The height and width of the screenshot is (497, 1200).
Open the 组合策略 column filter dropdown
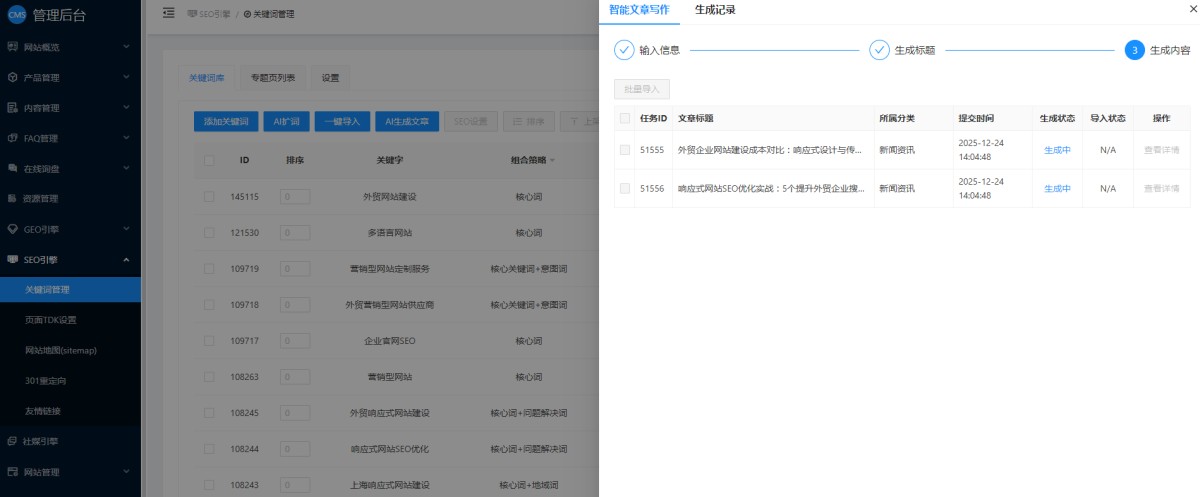(x=551, y=160)
